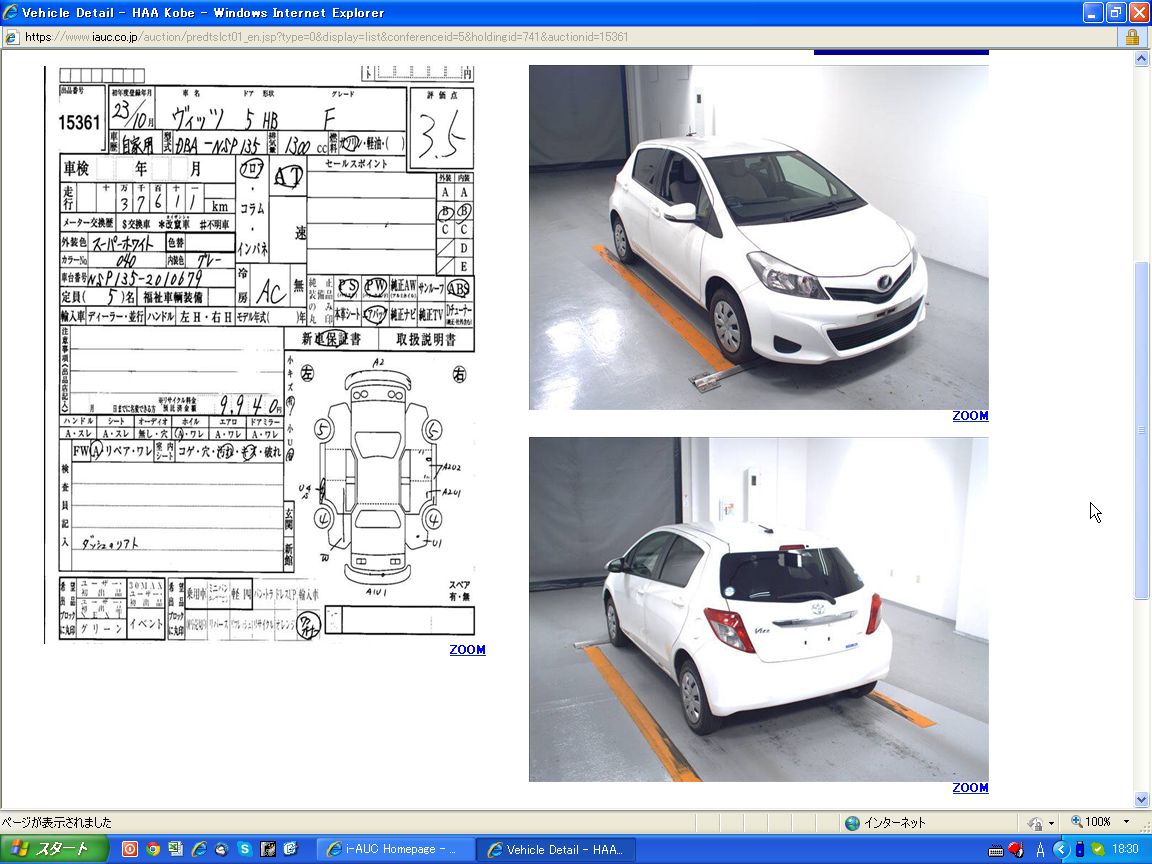Click ZOOM link under the front car photo
The image size is (1152, 864).
point(969,416)
